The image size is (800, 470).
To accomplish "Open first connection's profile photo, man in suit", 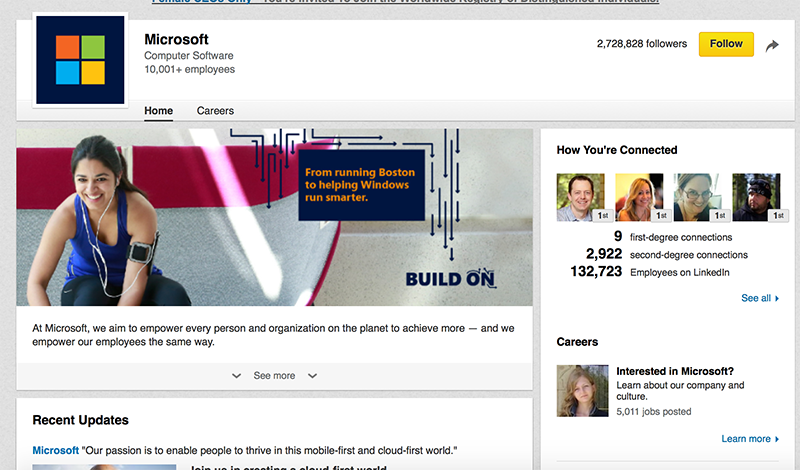I will [x=581, y=197].
